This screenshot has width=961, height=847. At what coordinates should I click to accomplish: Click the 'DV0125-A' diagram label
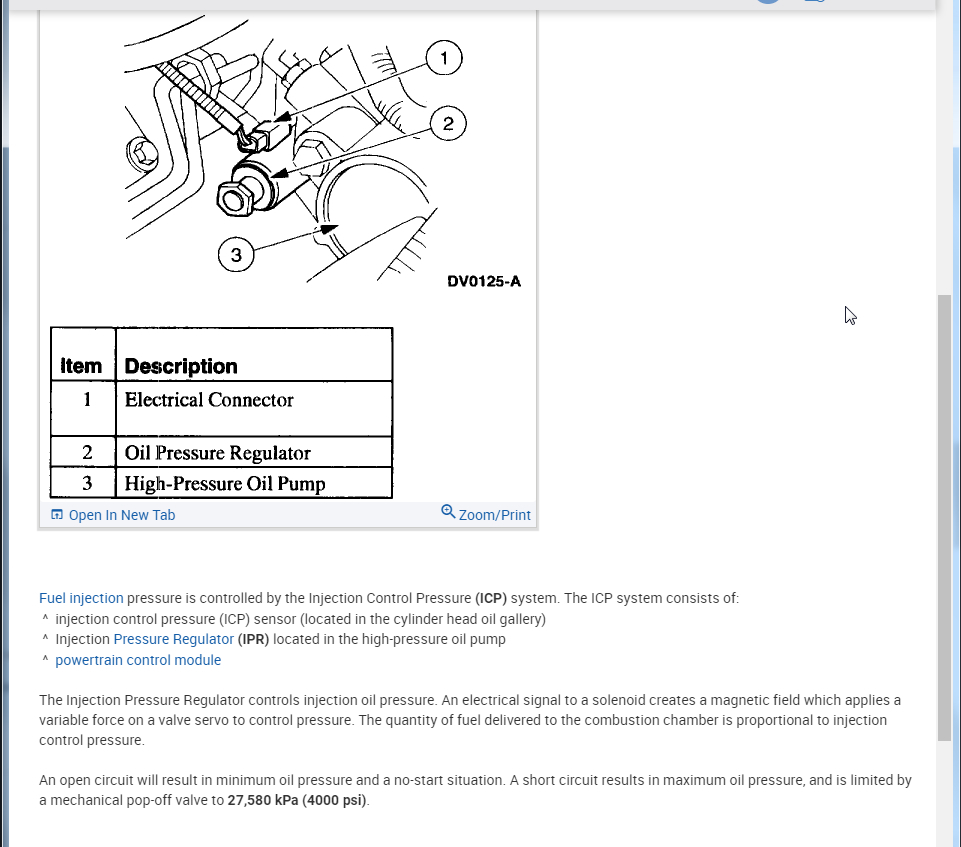click(x=484, y=281)
